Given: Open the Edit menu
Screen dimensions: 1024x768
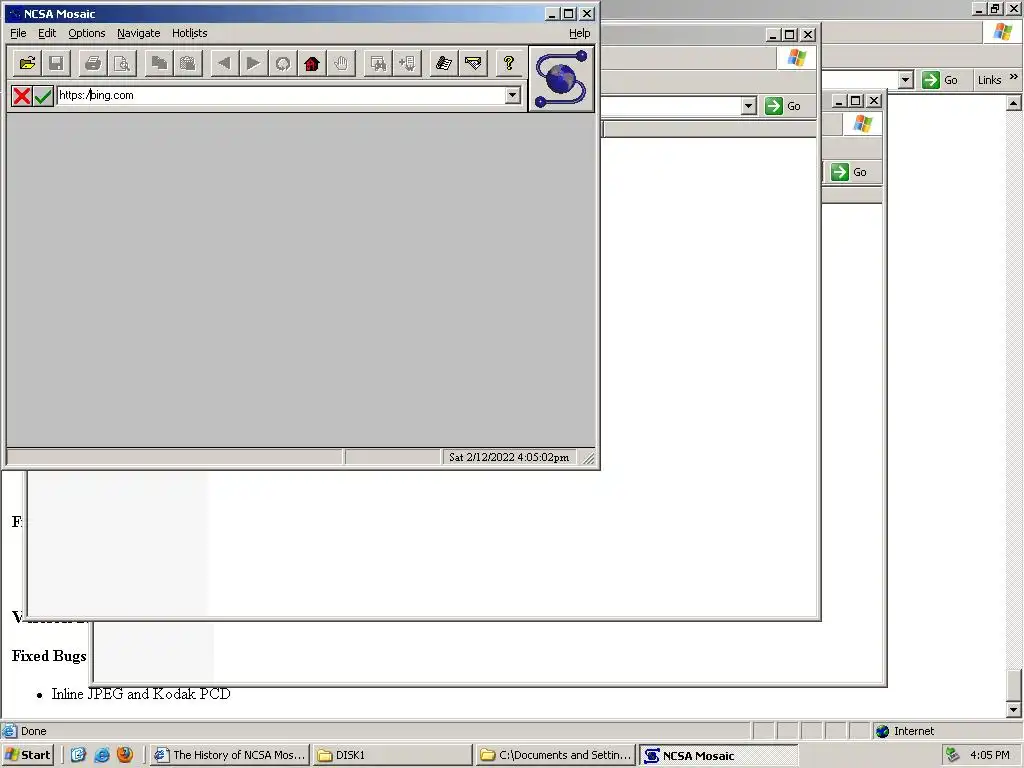Looking at the screenshot, I should (x=47, y=33).
